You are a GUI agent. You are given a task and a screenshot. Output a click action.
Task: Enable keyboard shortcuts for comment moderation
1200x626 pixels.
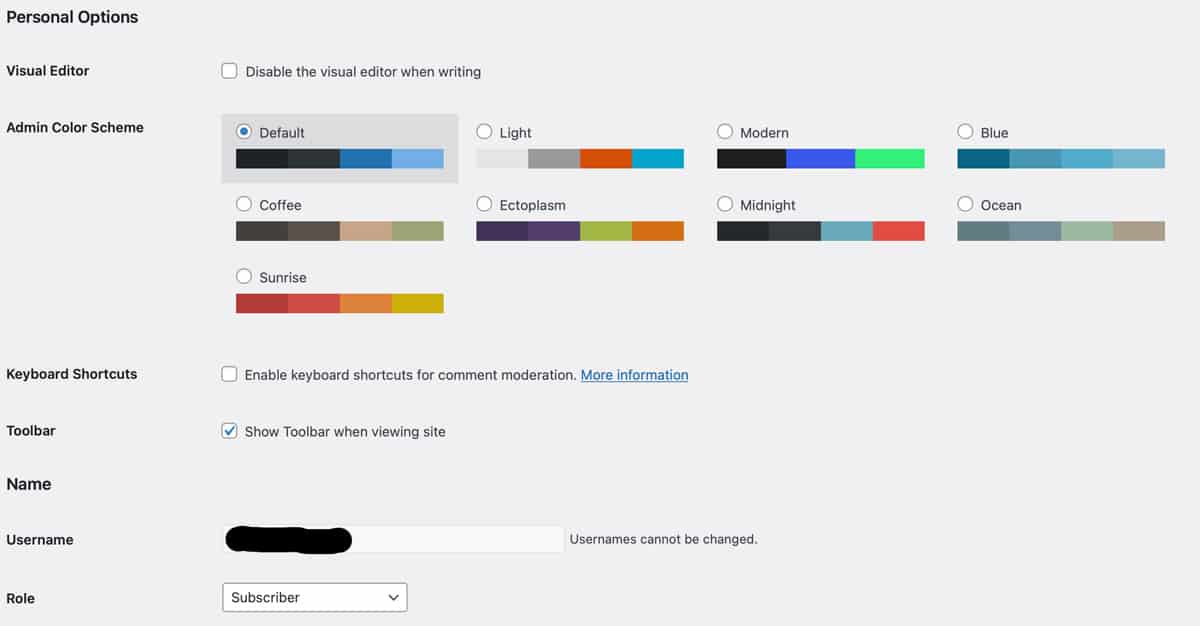click(x=229, y=374)
